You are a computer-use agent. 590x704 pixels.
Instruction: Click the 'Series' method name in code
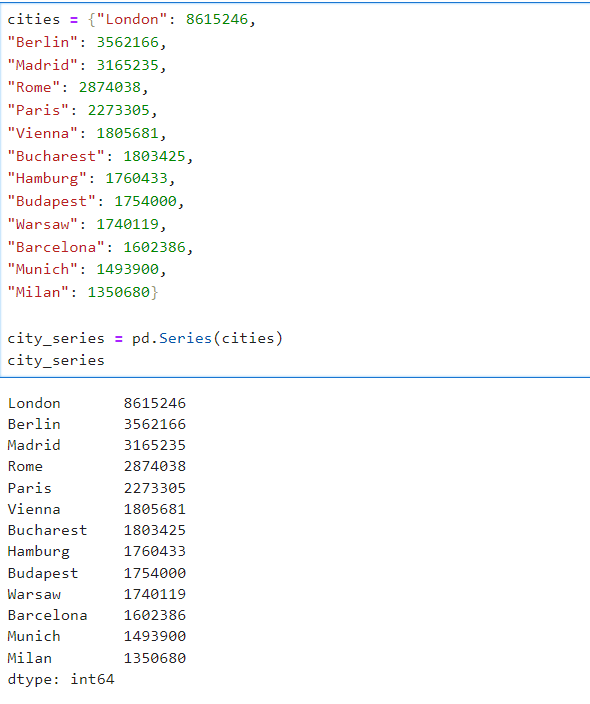pos(185,338)
